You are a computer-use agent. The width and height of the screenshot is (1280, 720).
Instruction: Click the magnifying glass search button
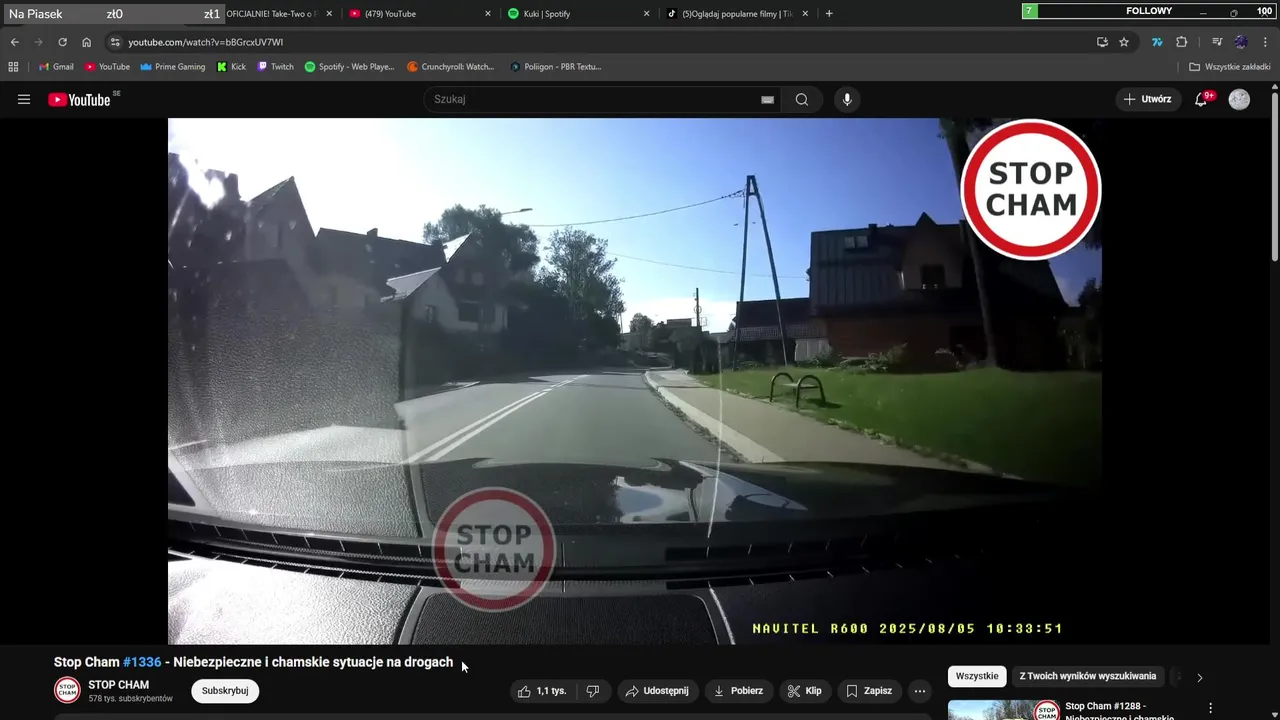pos(801,99)
